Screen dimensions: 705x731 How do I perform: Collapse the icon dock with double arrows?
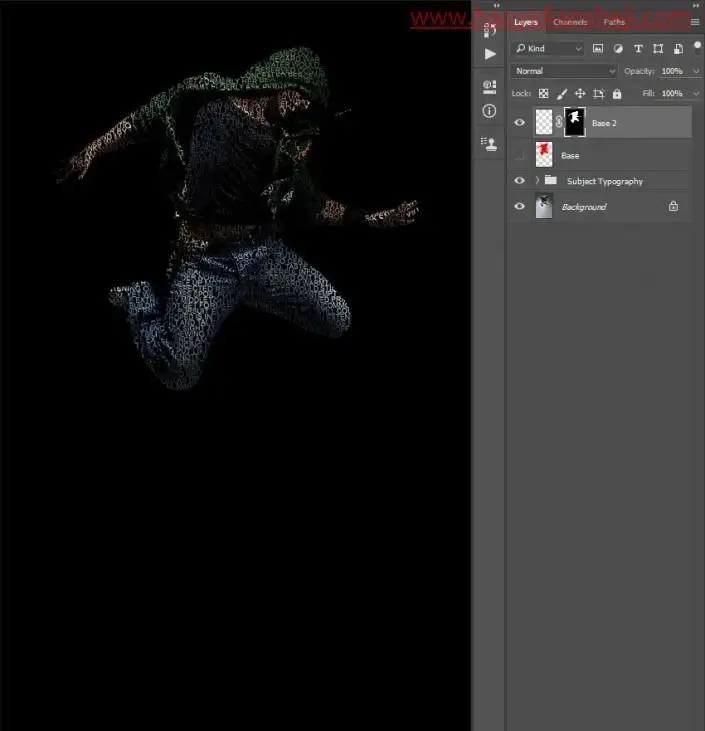pos(497,6)
